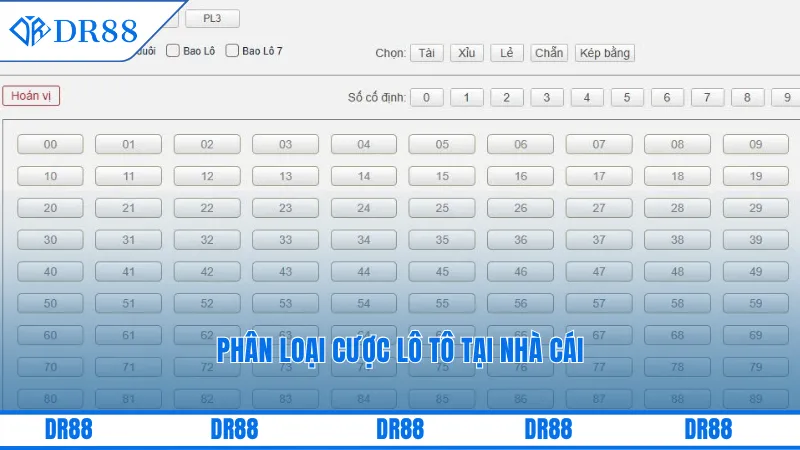The height and width of the screenshot is (450, 800).
Task: Click number 69 button
Action: 756,335
